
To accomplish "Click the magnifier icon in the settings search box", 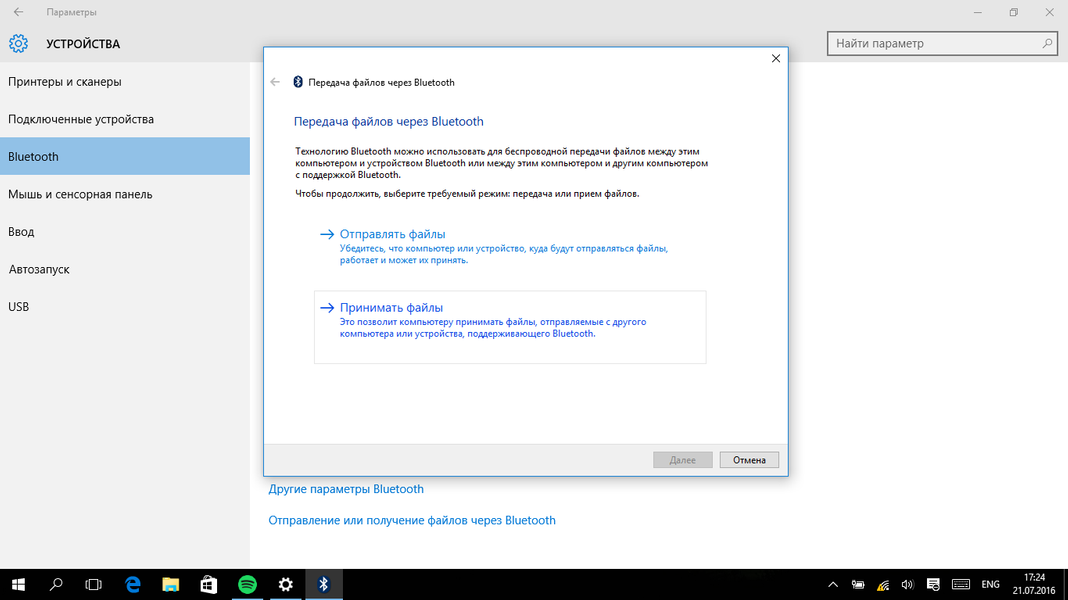I will click(x=1047, y=44).
